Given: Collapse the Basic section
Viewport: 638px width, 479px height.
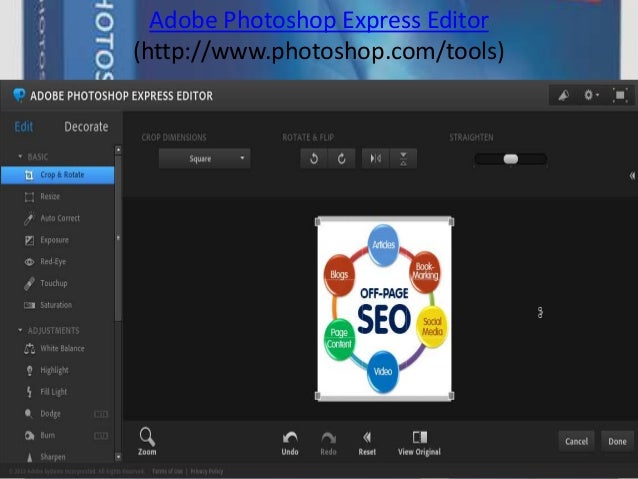Looking at the screenshot, I should pos(20,157).
